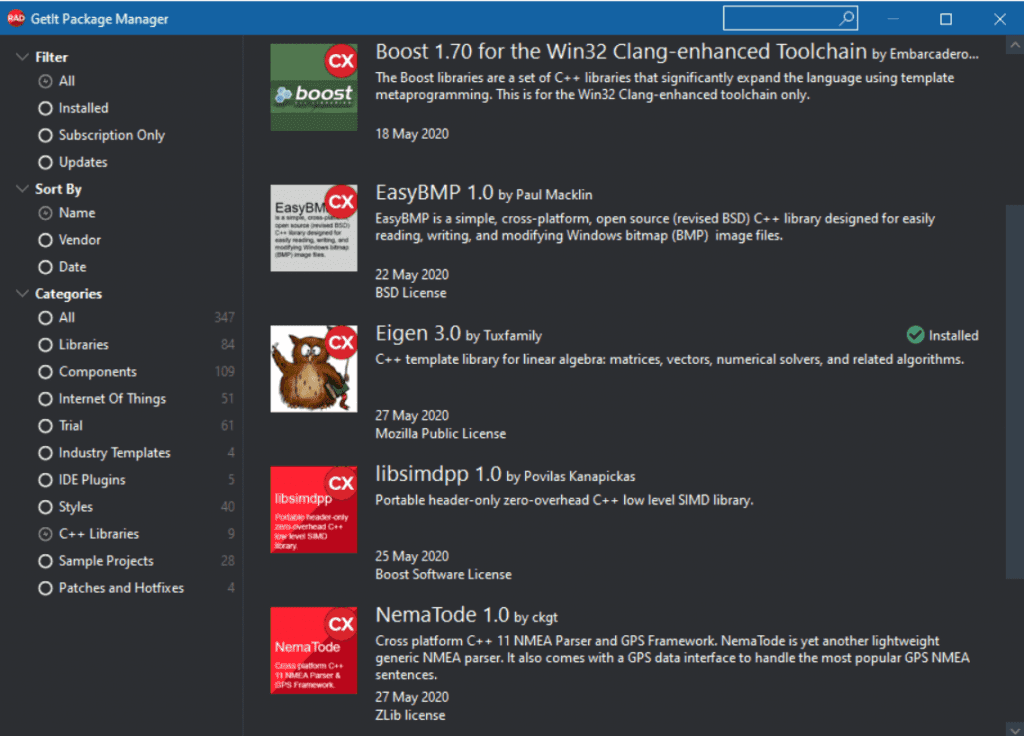The height and width of the screenshot is (736, 1024).
Task: Click the 'by ckgt' vendor text
Action: coord(536,617)
